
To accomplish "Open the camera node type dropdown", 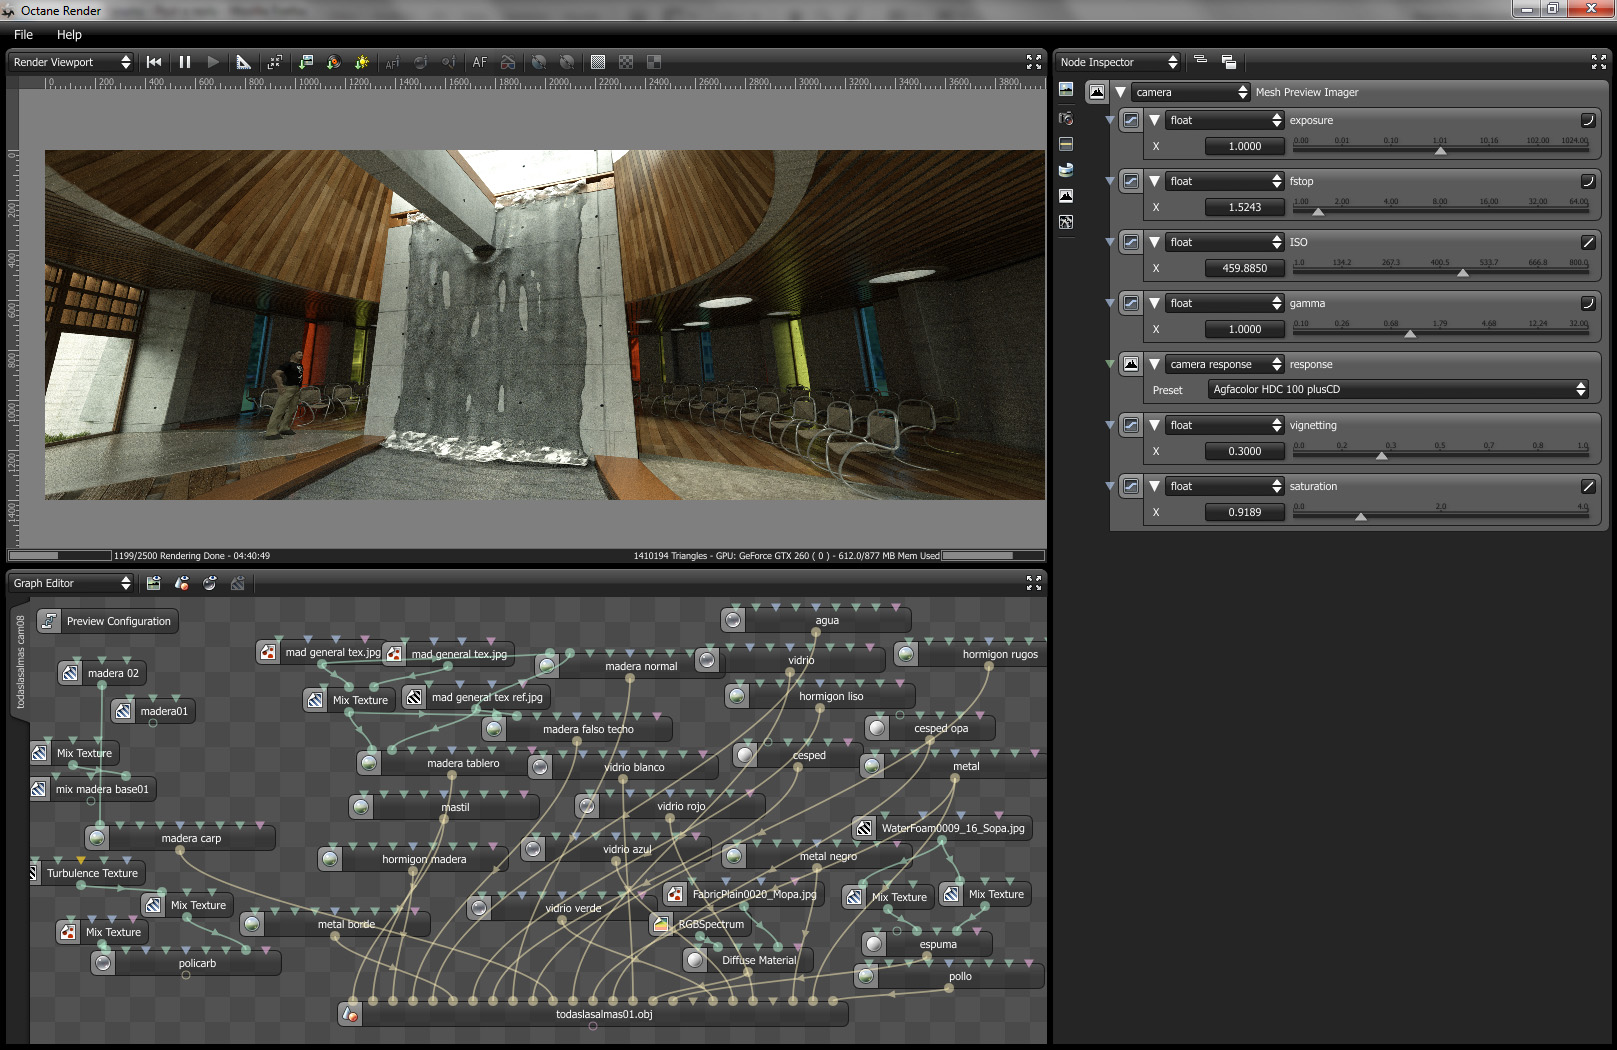I will click(x=1191, y=92).
